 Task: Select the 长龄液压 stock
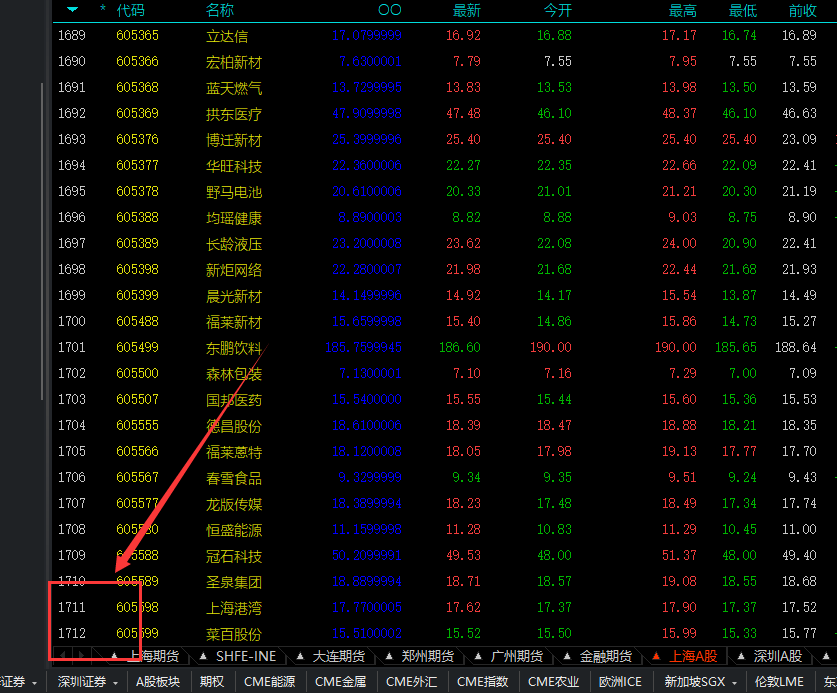[234, 244]
